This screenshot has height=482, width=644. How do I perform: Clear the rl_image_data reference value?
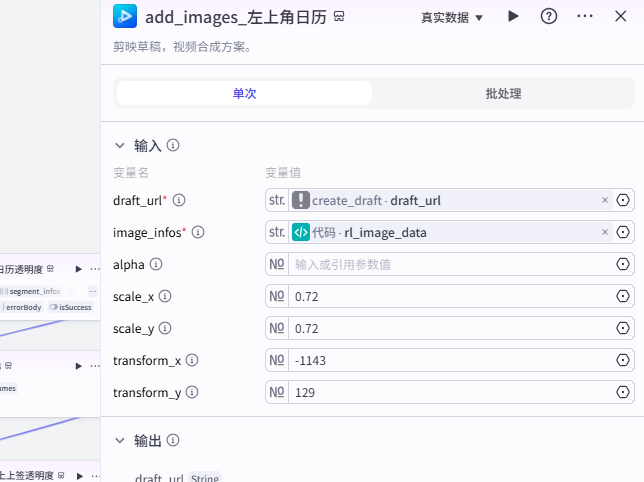pos(604,232)
